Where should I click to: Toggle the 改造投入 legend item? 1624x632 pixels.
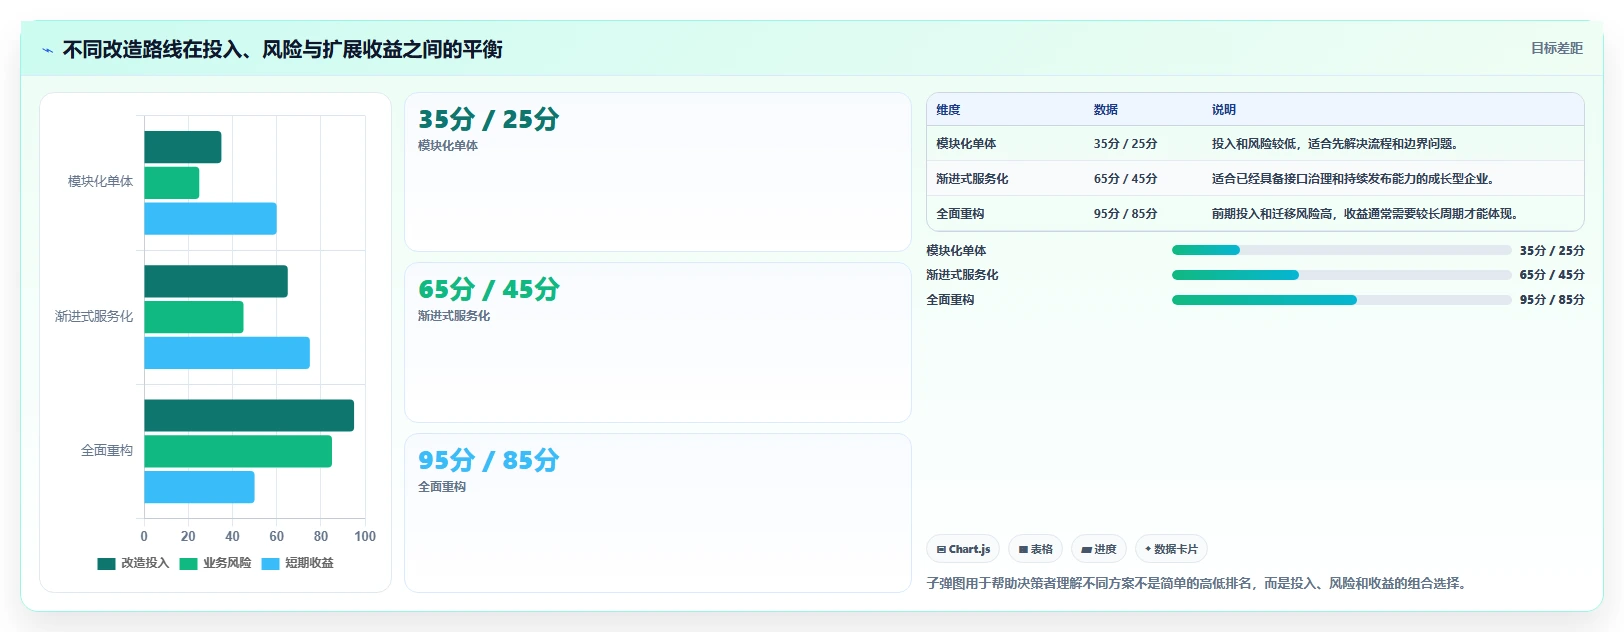click(x=133, y=563)
